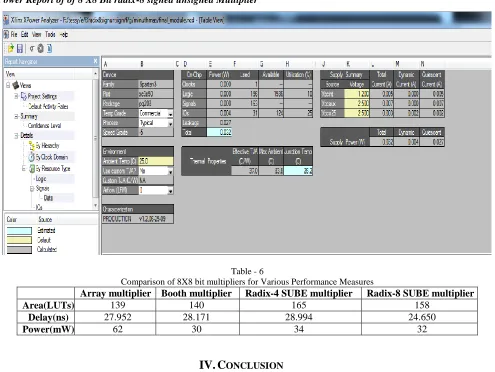495x372 pixels.
Task: Click the navigator scrollbar down arrow
Action: (96, 206)
